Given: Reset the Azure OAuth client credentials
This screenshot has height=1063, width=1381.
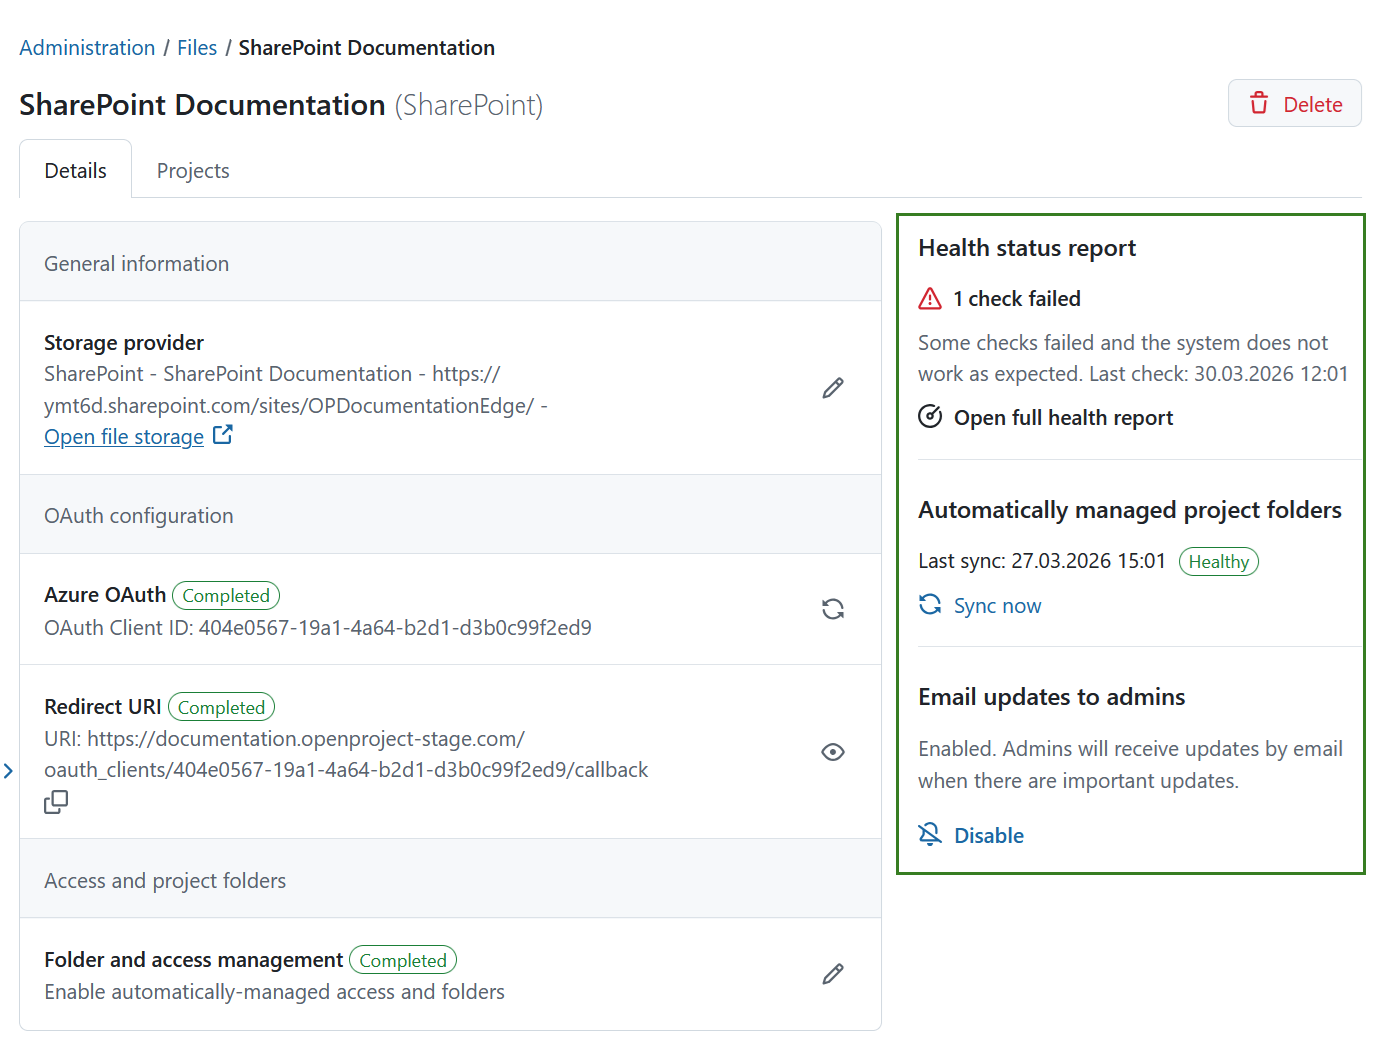Looking at the screenshot, I should 833,609.
